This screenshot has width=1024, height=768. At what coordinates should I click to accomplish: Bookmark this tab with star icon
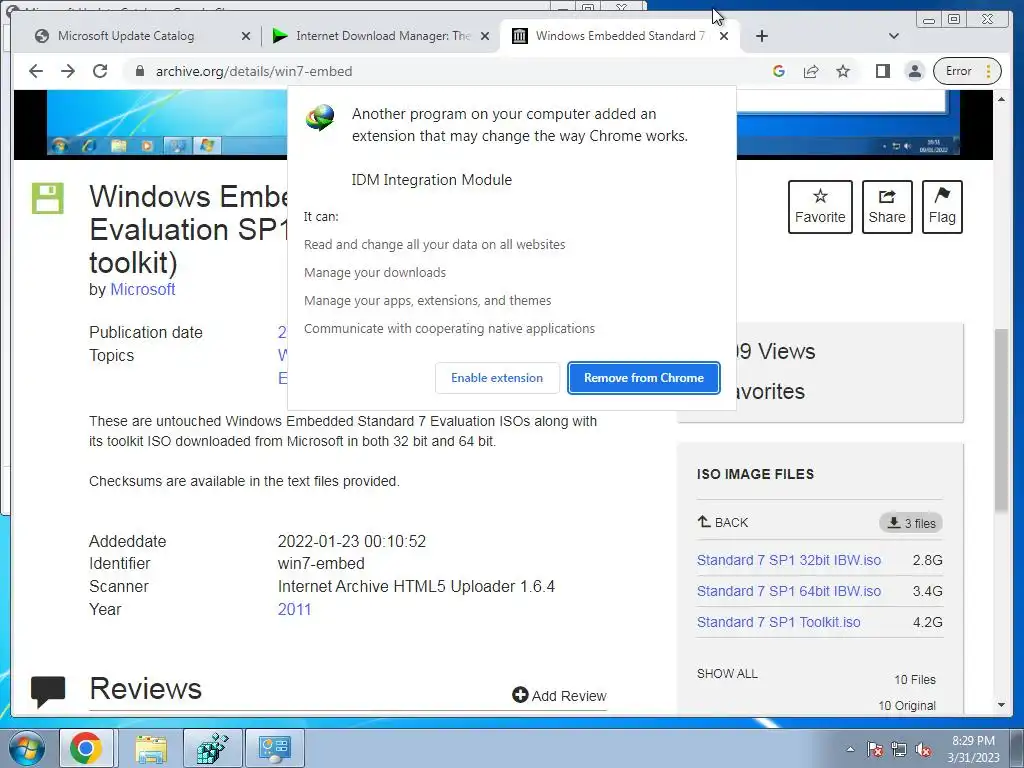pyautogui.click(x=843, y=71)
